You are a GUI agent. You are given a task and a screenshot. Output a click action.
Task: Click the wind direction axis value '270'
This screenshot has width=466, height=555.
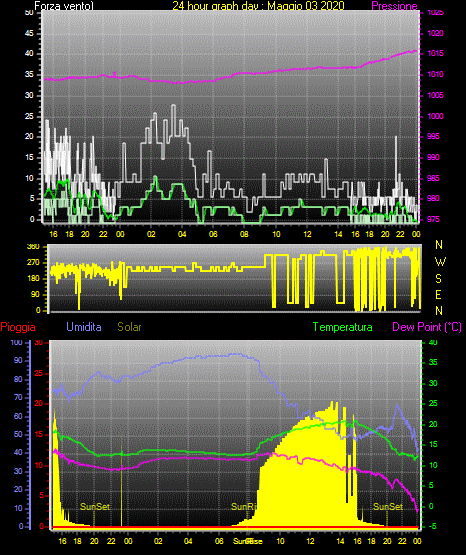[33, 263]
